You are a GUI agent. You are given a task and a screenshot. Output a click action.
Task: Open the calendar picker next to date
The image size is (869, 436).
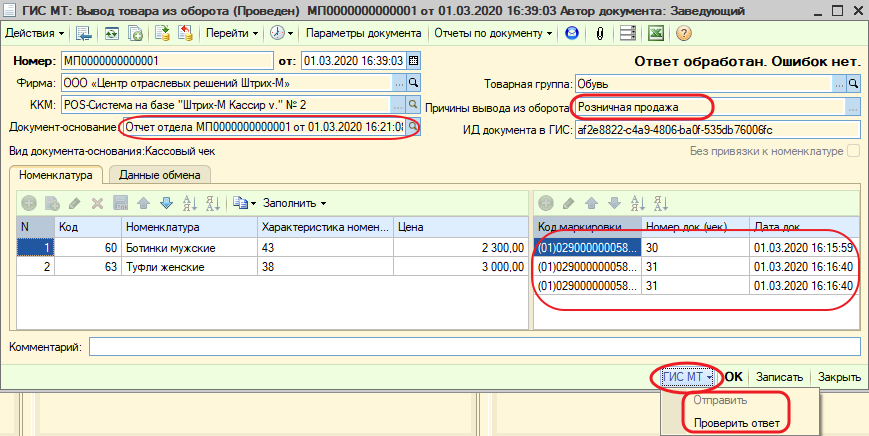[412, 61]
